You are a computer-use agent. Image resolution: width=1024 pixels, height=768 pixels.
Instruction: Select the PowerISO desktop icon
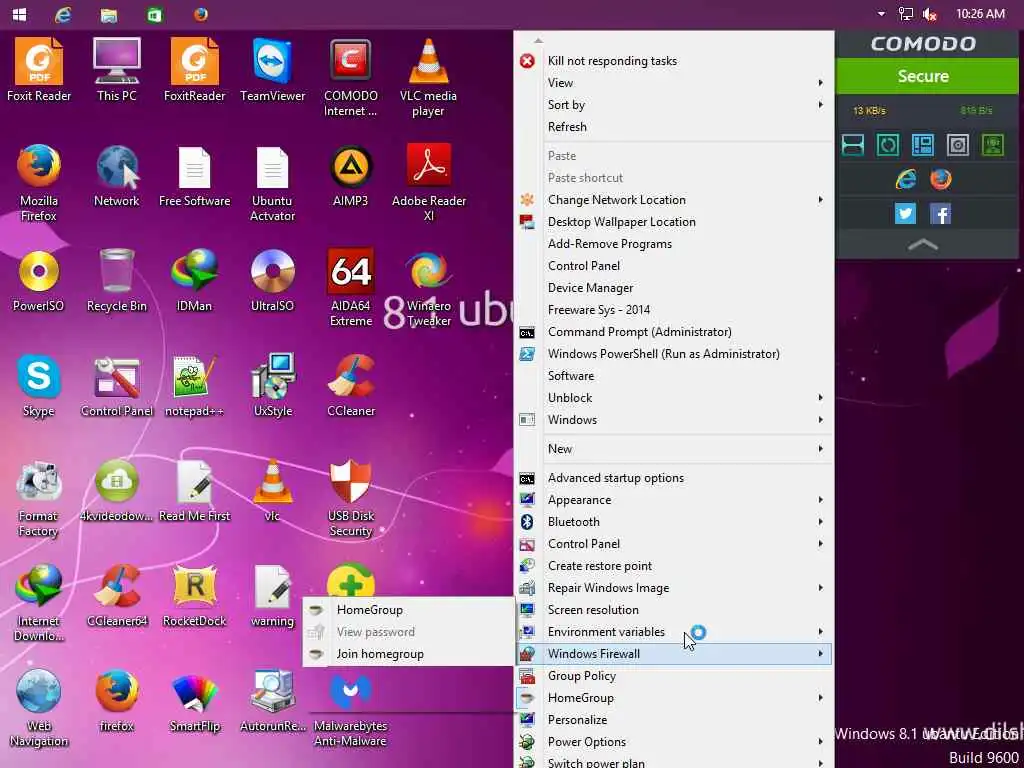click(39, 280)
